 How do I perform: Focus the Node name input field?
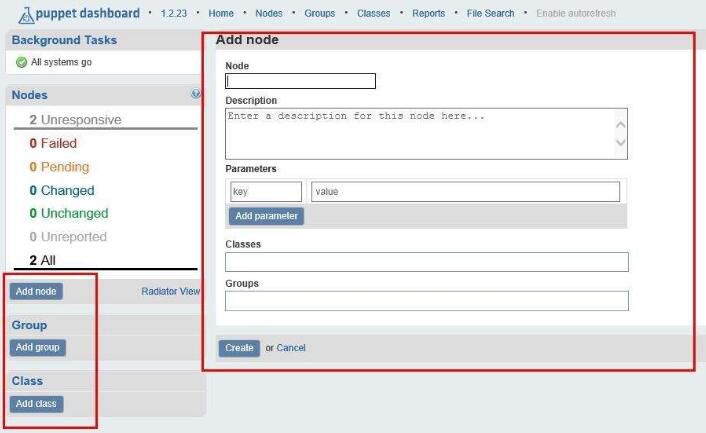pyautogui.click(x=300, y=81)
